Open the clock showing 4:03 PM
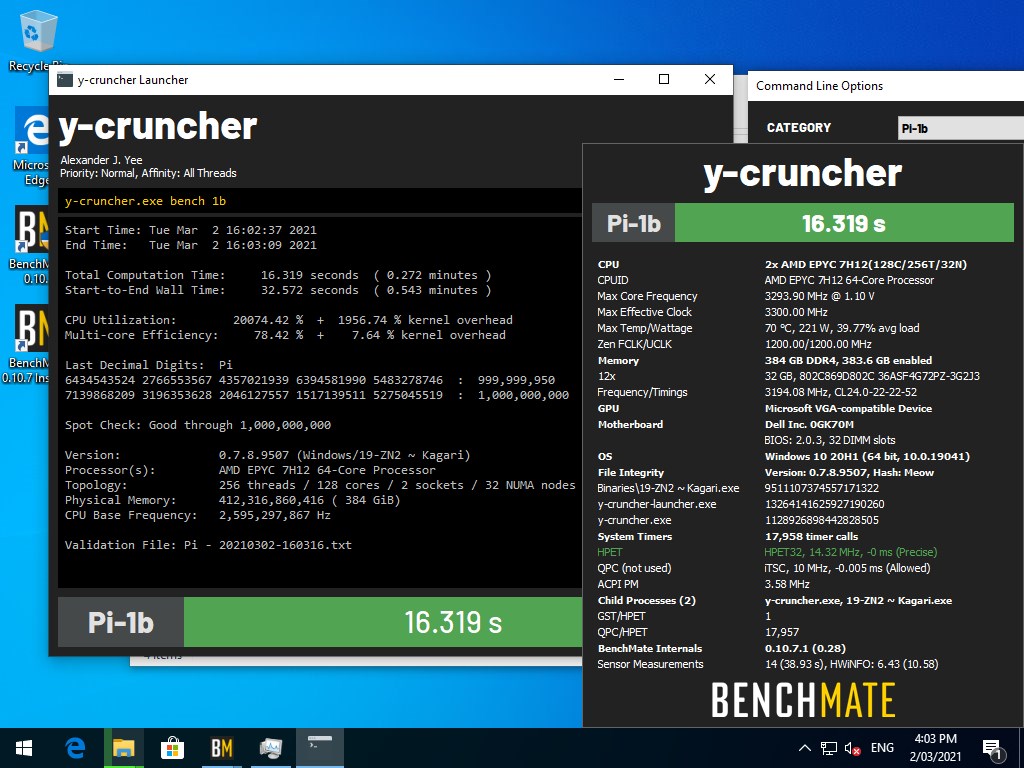Viewport: 1024px width, 768px height. pos(935,748)
